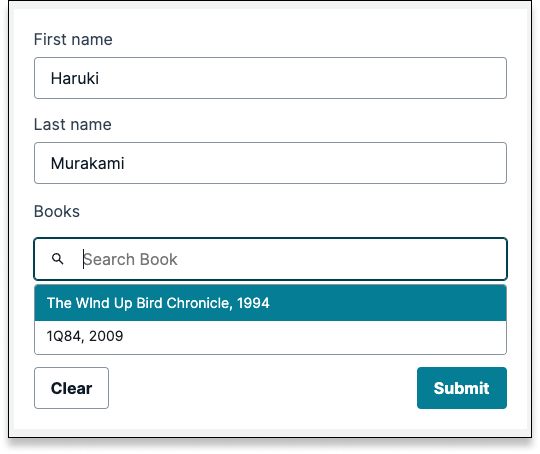Screen dimensions: 540x454
Task: Click into the Search Book field
Action: tap(270, 259)
